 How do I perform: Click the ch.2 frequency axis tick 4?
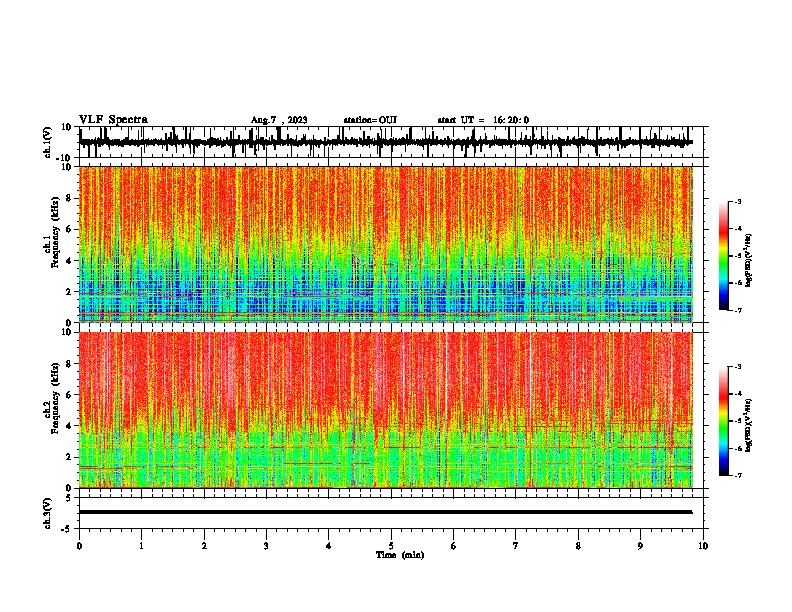pyautogui.click(x=69, y=426)
